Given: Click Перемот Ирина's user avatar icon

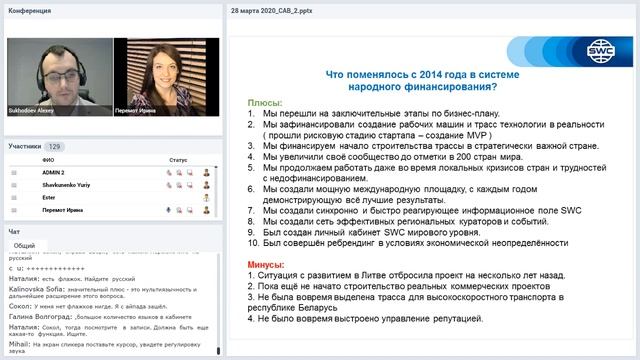Looking at the screenshot, I should [x=207, y=210].
